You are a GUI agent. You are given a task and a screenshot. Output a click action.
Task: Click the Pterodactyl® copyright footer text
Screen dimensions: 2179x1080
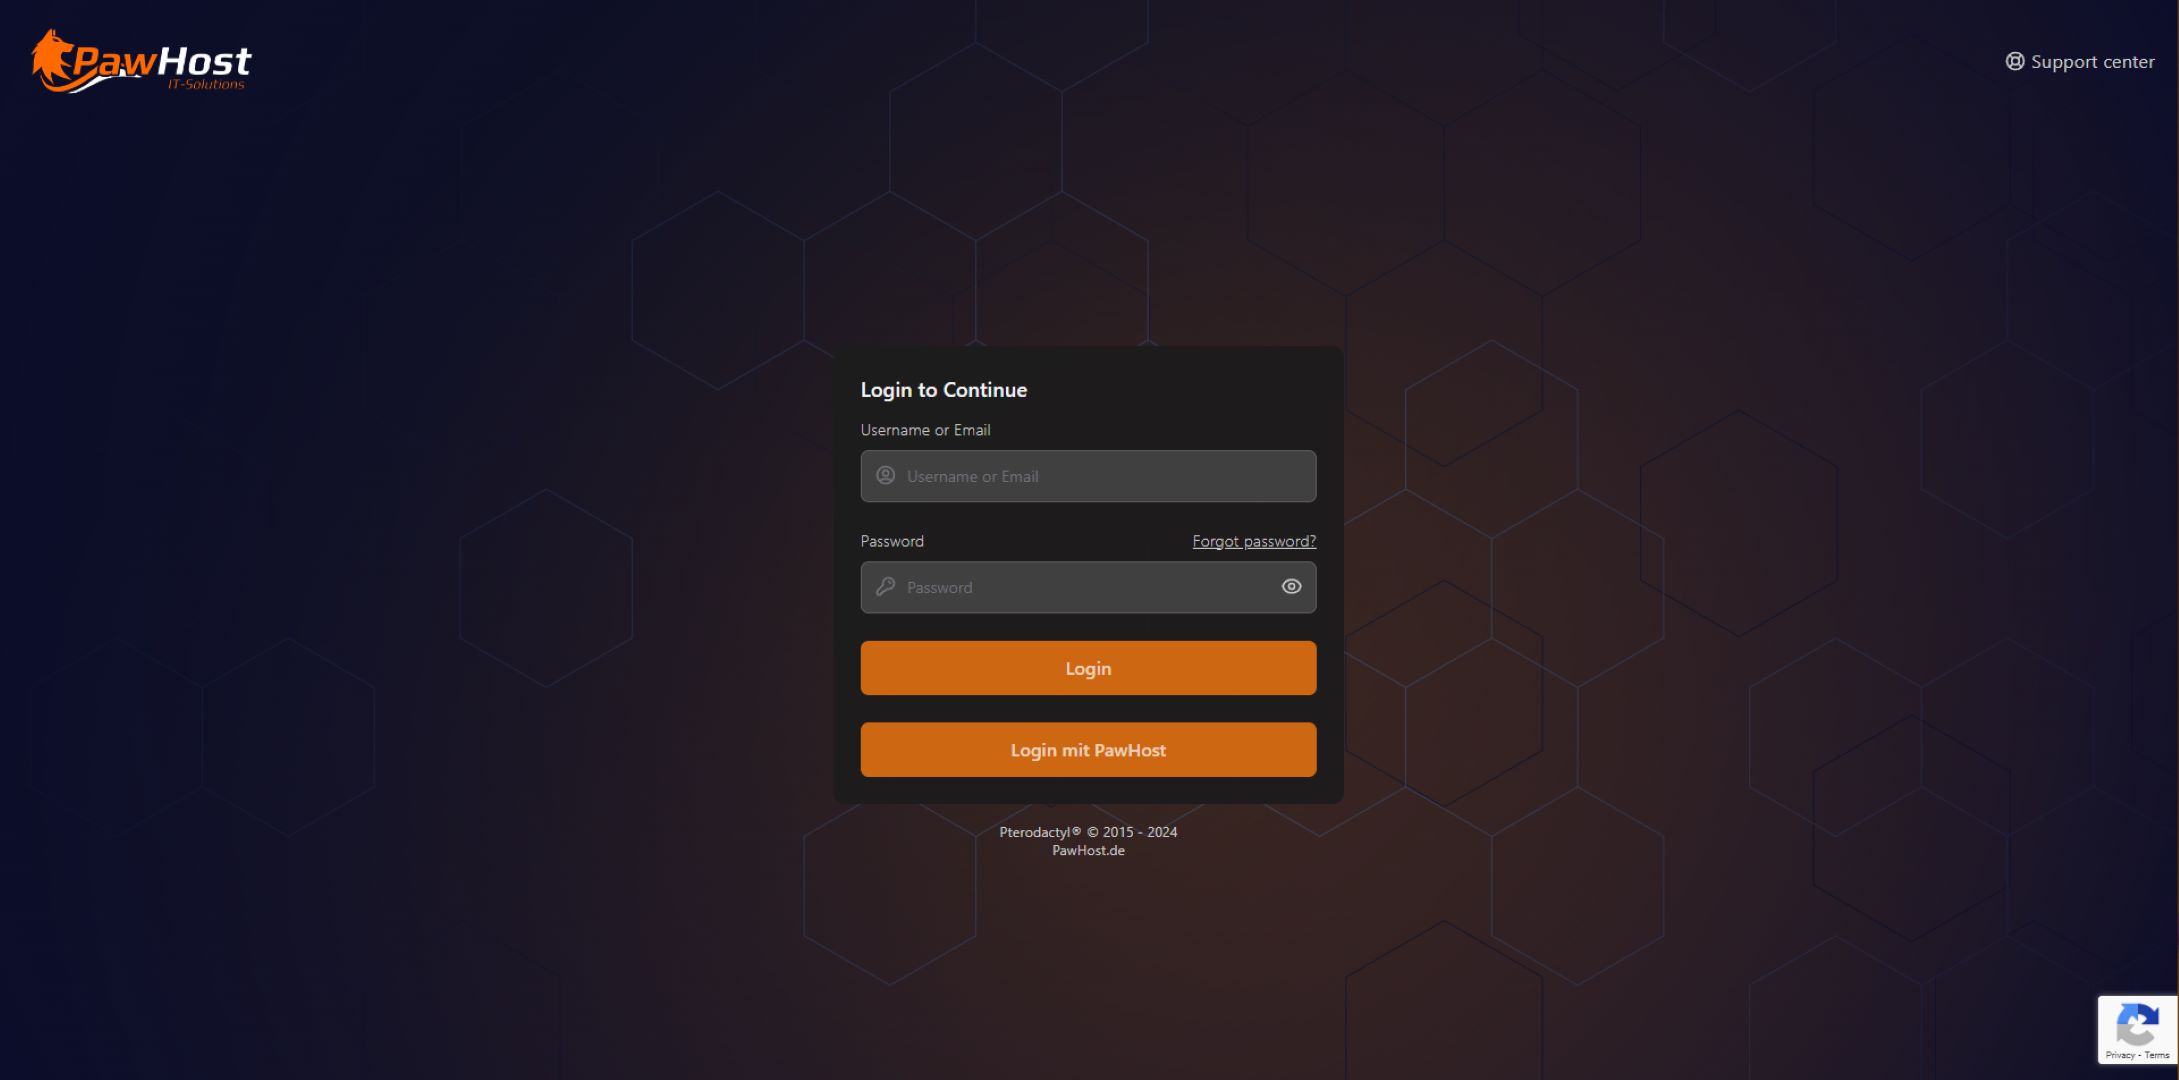[x=1088, y=832]
